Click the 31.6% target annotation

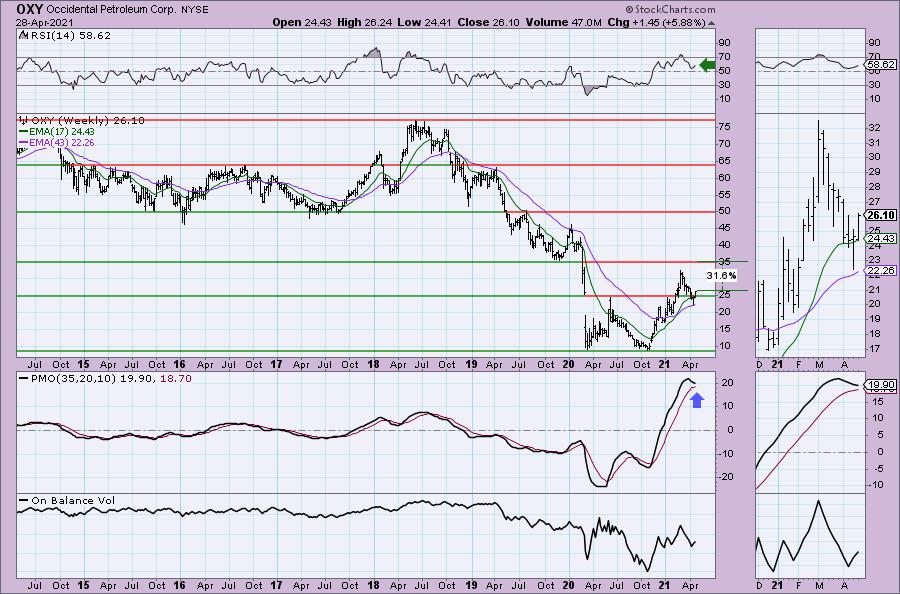pos(721,276)
